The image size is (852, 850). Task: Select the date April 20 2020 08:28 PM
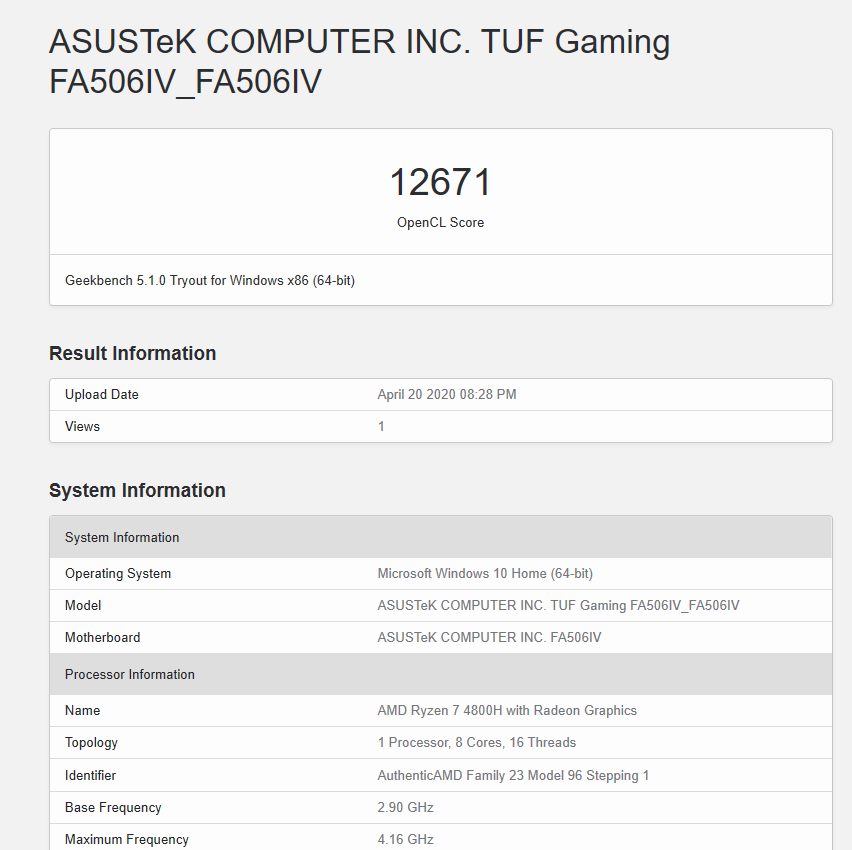coord(447,395)
